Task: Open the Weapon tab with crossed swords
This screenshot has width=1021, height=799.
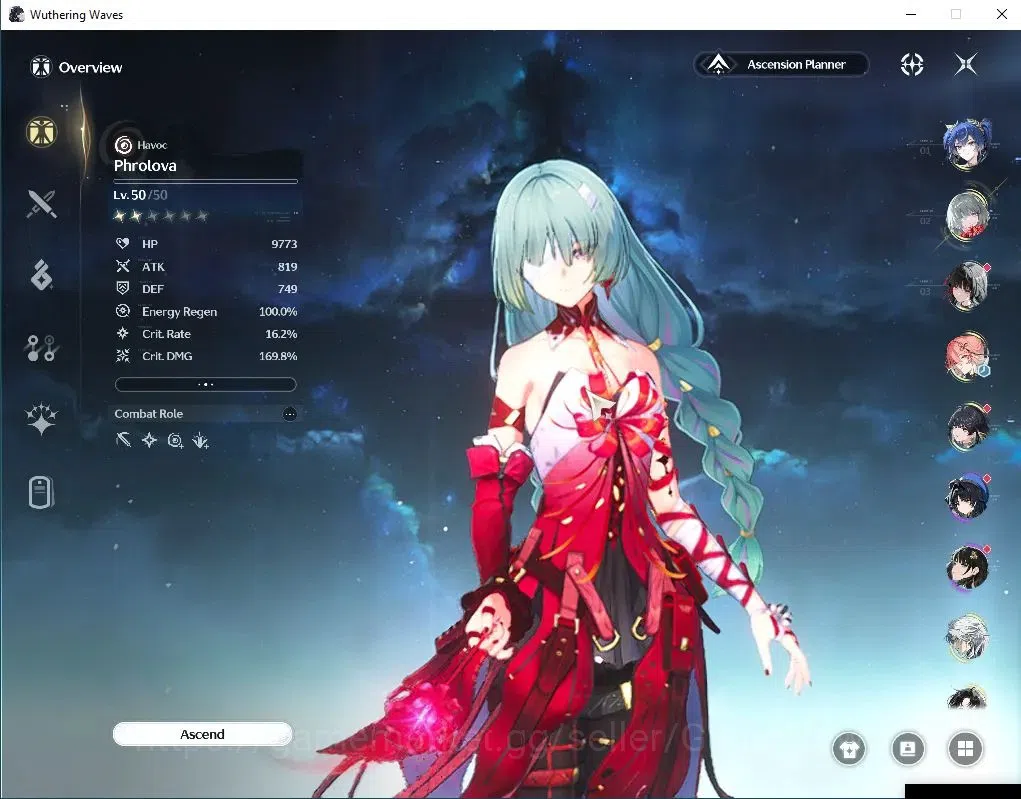Action: click(x=42, y=204)
